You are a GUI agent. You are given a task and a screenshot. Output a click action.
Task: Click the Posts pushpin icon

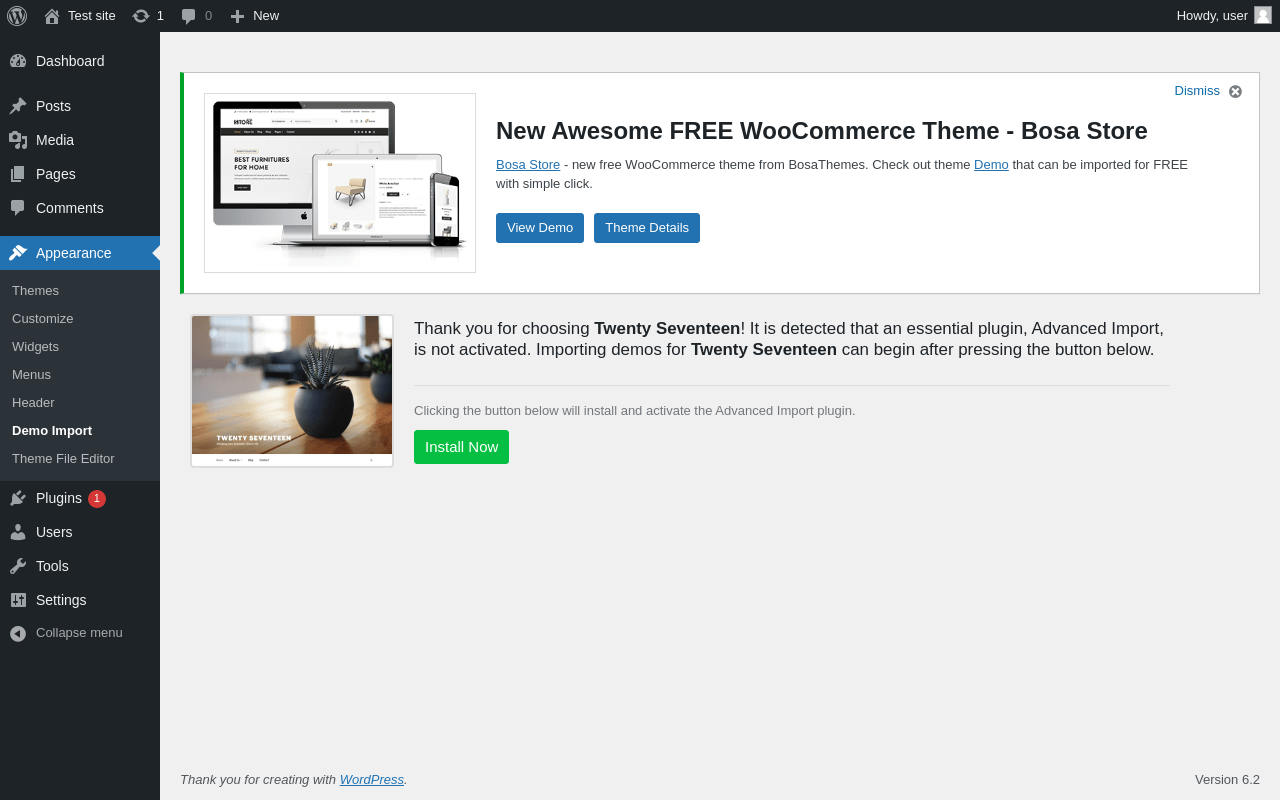tap(18, 106)
